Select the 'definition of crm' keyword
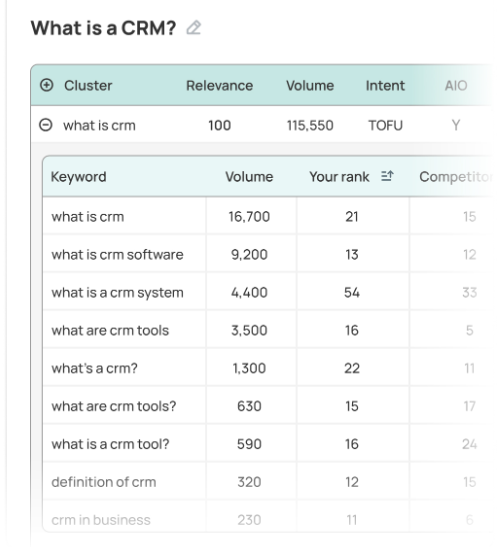Screen dimensions: 502x547 [104, 482]
